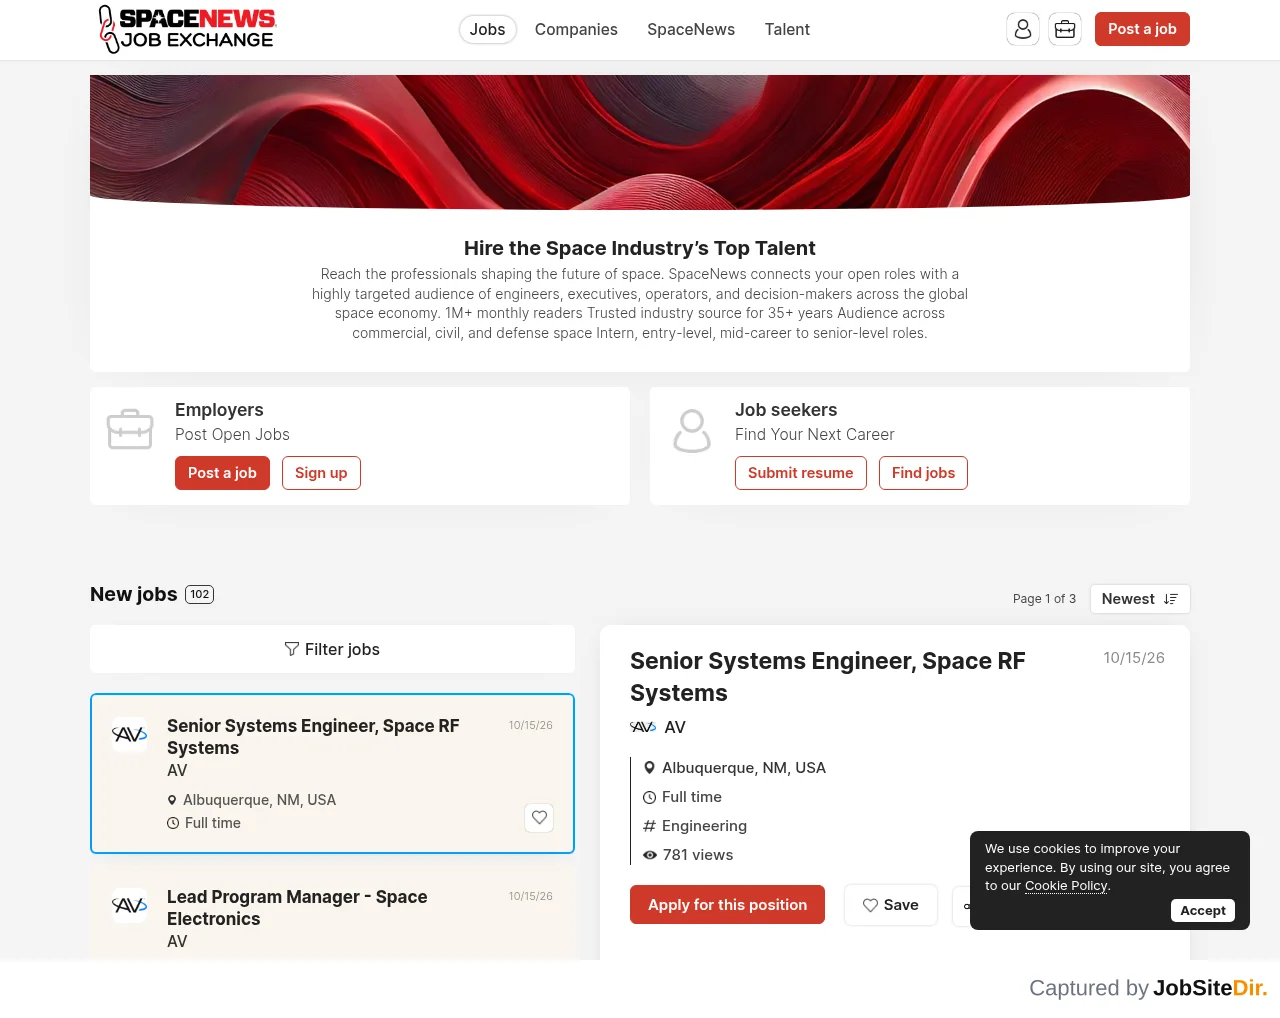The image size is (1280, 1018).
Task: Click Post a job in the Employers card
Action: 222,473
